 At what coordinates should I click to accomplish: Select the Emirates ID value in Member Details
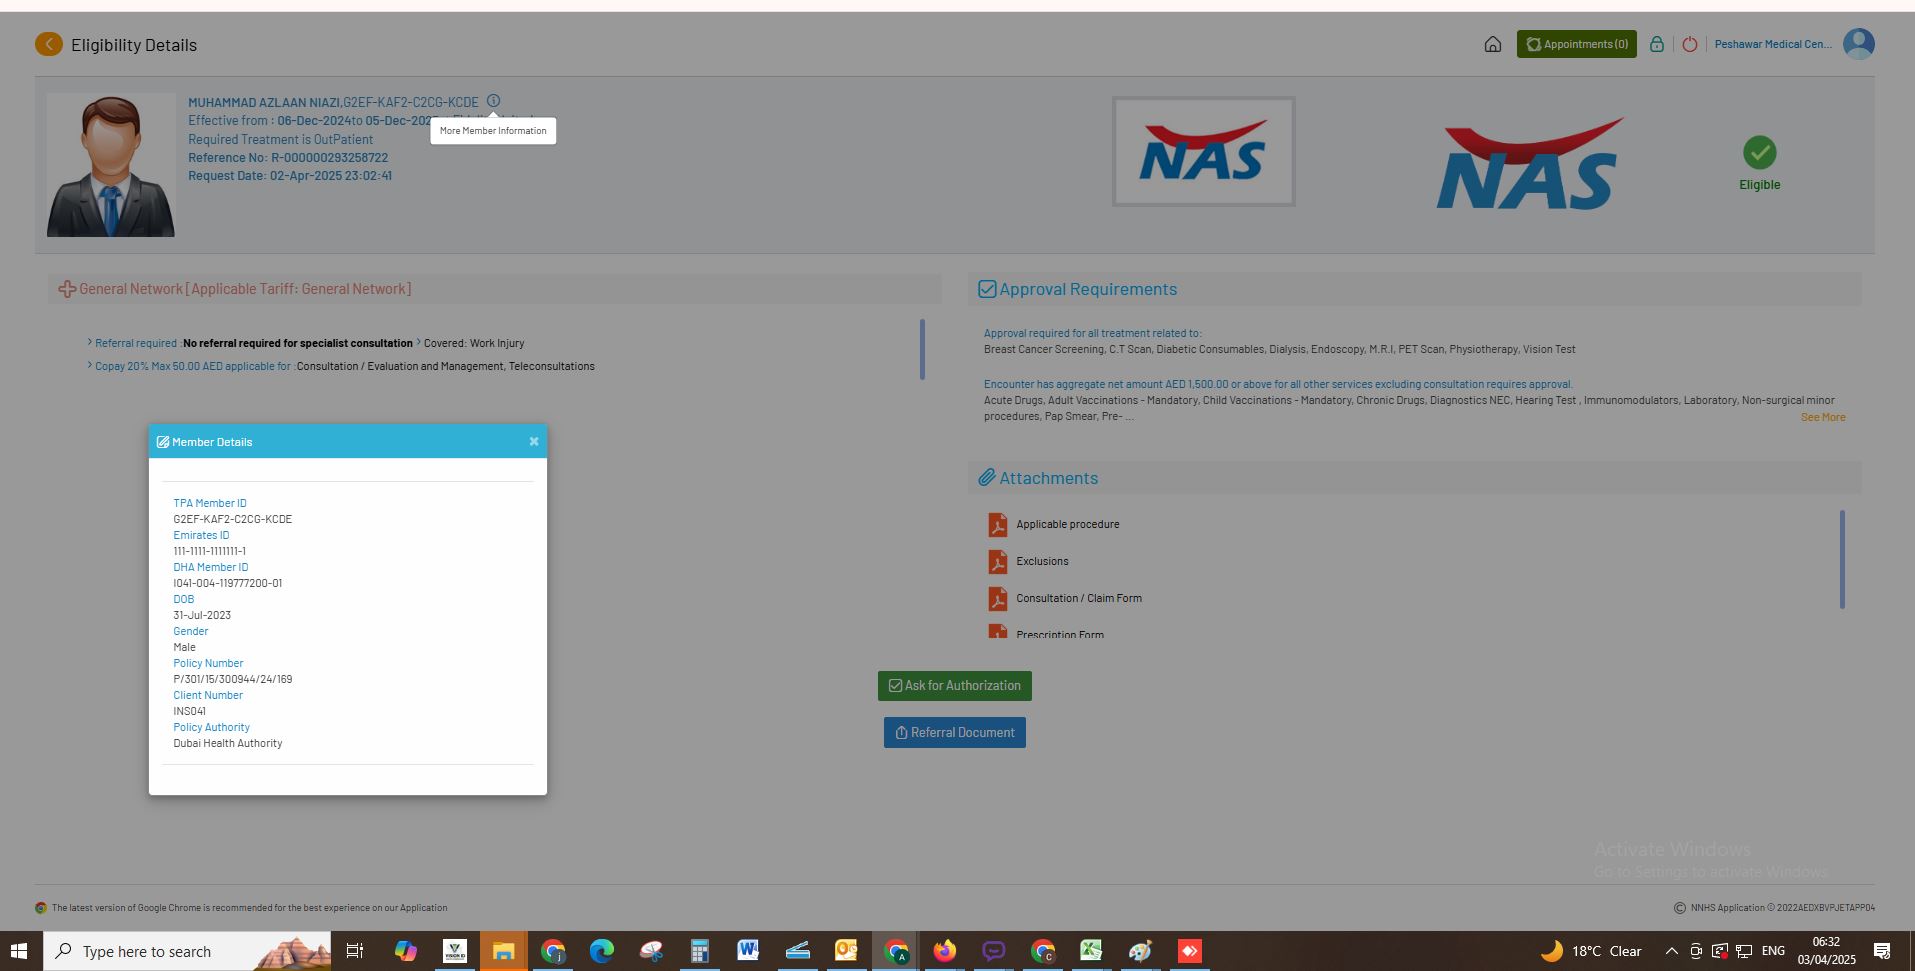(x=209, y=551)
